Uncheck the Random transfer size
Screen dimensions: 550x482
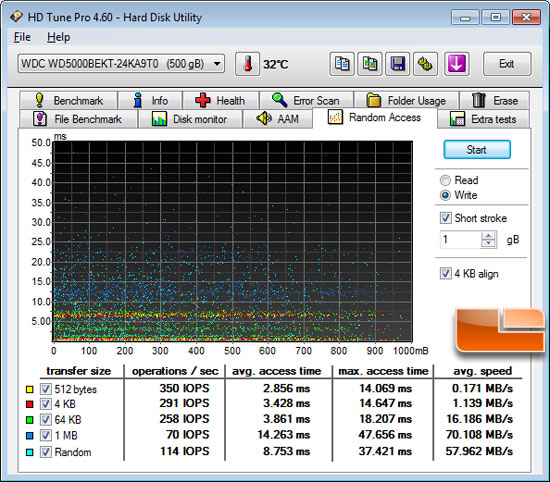click(x=45, y=452)
